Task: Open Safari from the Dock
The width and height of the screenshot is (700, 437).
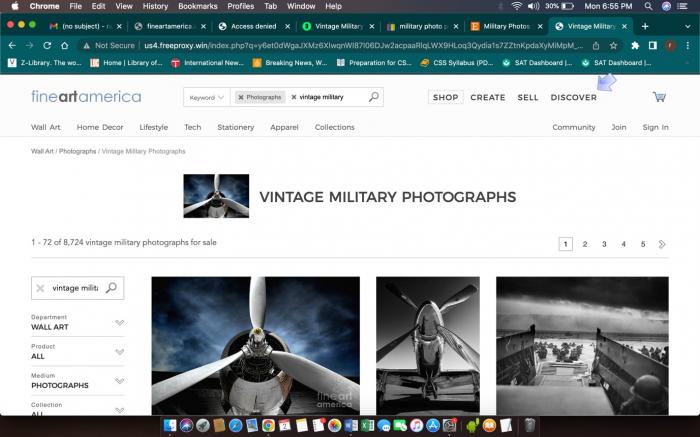Action: coord(236,425)
